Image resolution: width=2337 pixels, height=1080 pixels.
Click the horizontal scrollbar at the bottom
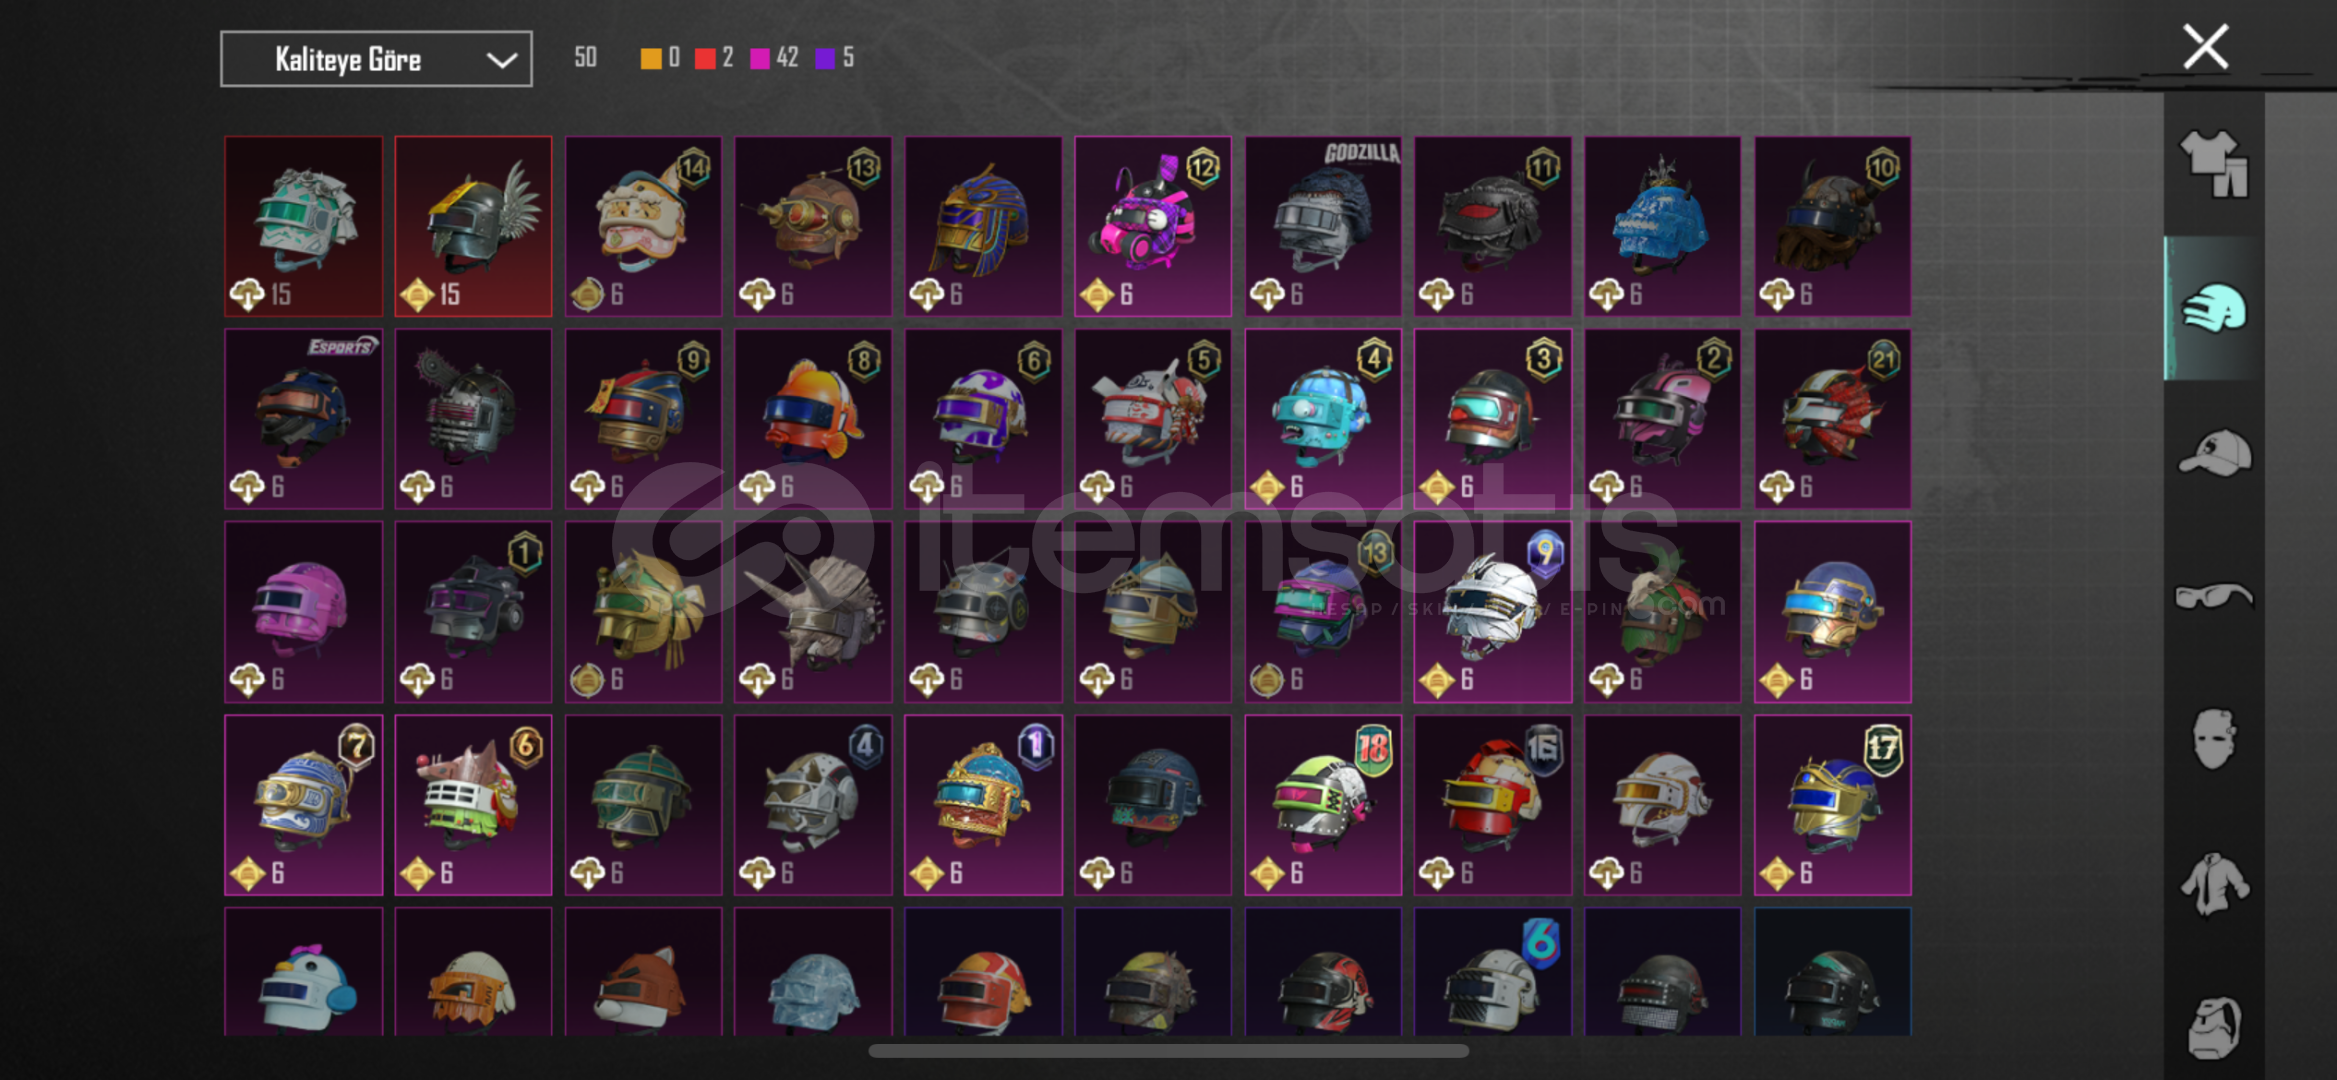point(1168,1051)
